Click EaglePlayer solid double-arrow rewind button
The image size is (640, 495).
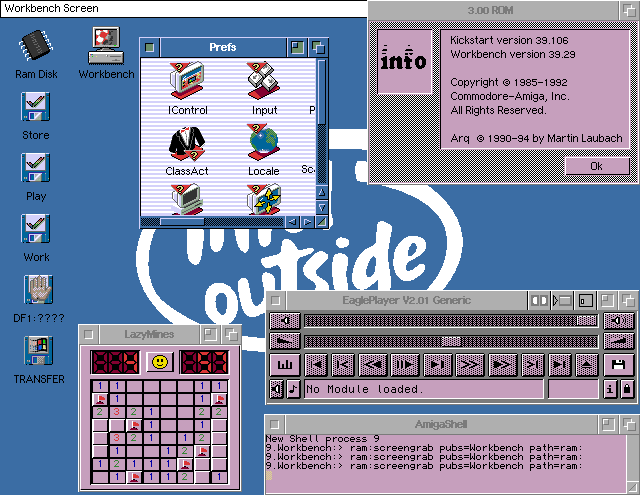tap(373, 364)
